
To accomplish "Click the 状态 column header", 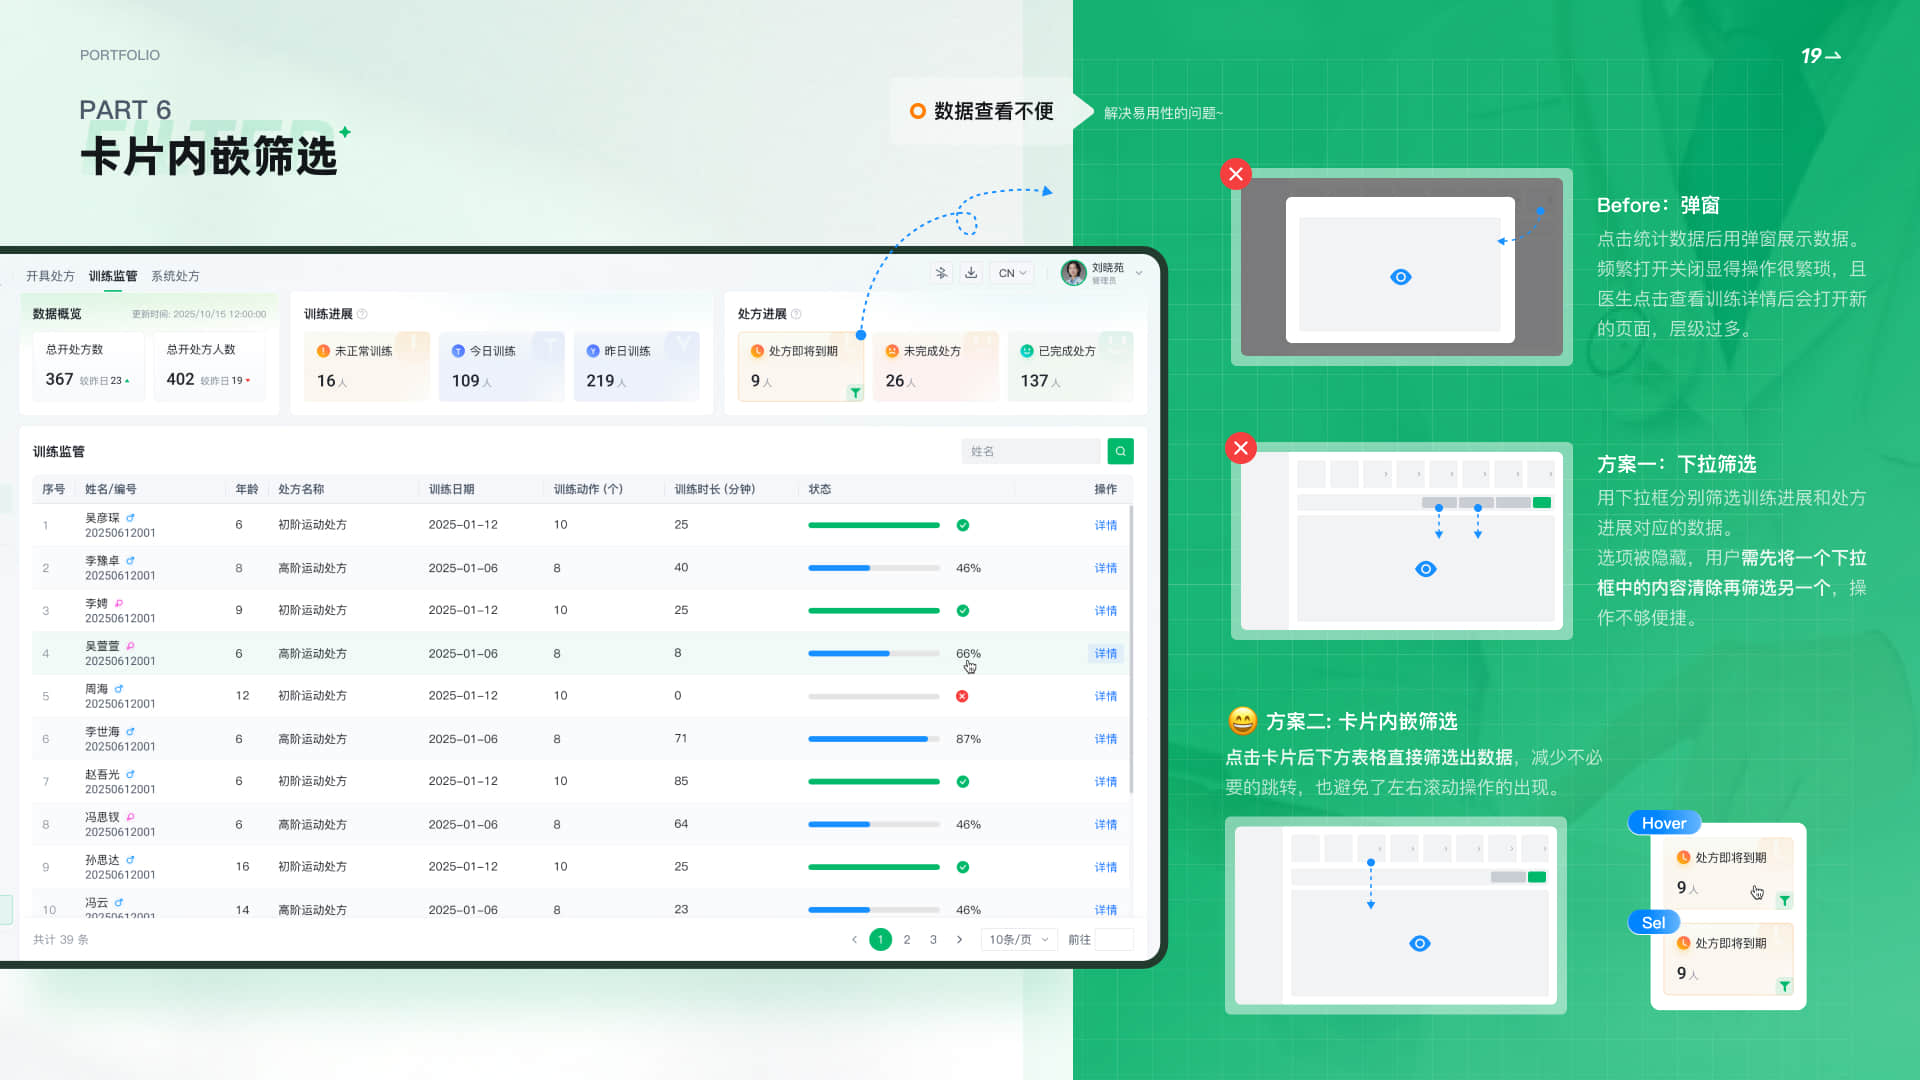I will 820,489.
